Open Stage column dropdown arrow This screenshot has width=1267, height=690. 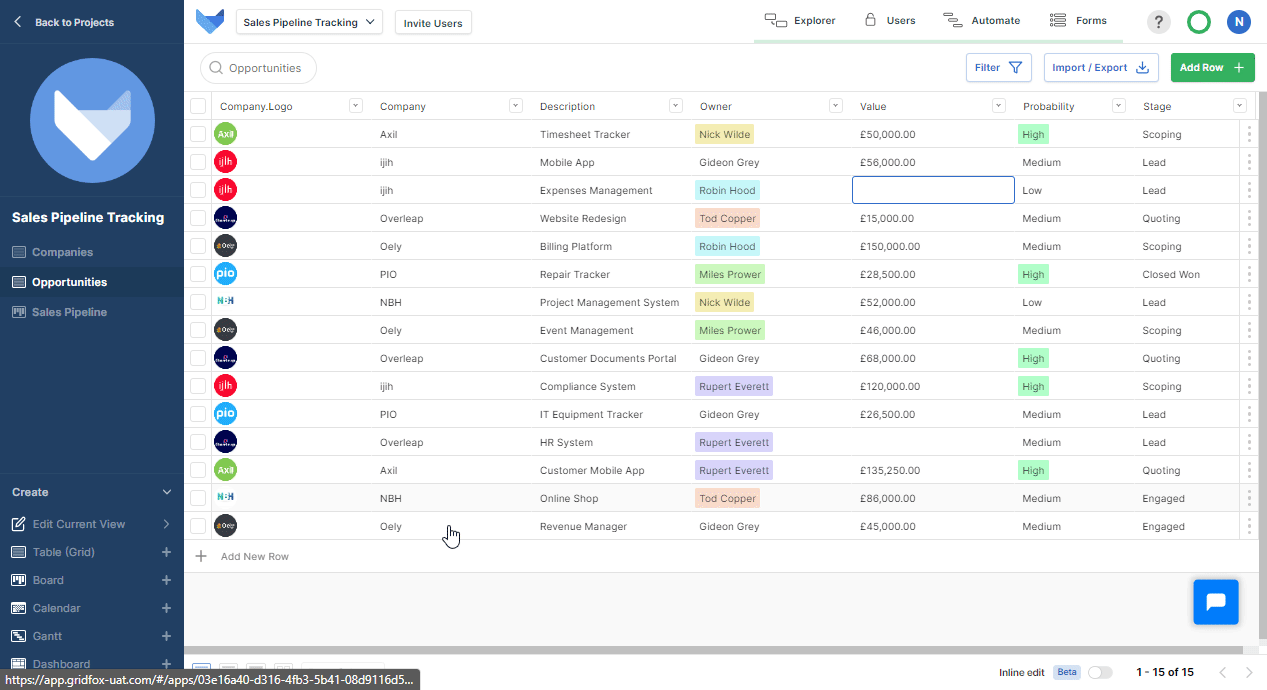click(1240, 106)
